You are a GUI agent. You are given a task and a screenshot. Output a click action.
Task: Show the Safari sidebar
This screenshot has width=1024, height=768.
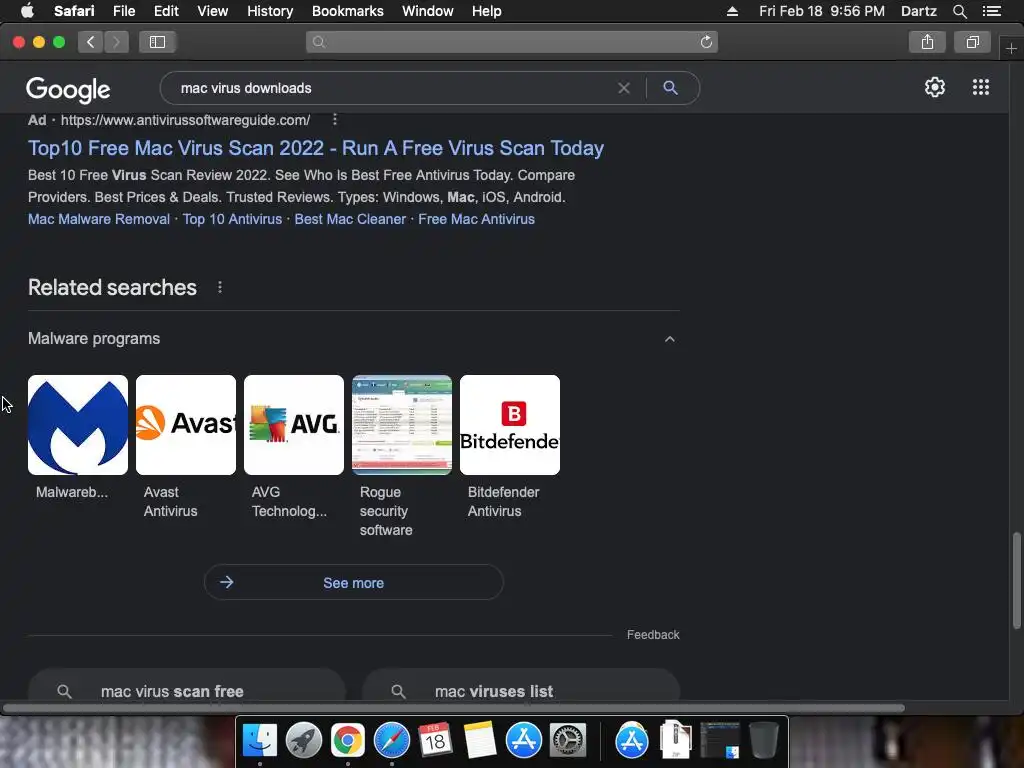157,42
